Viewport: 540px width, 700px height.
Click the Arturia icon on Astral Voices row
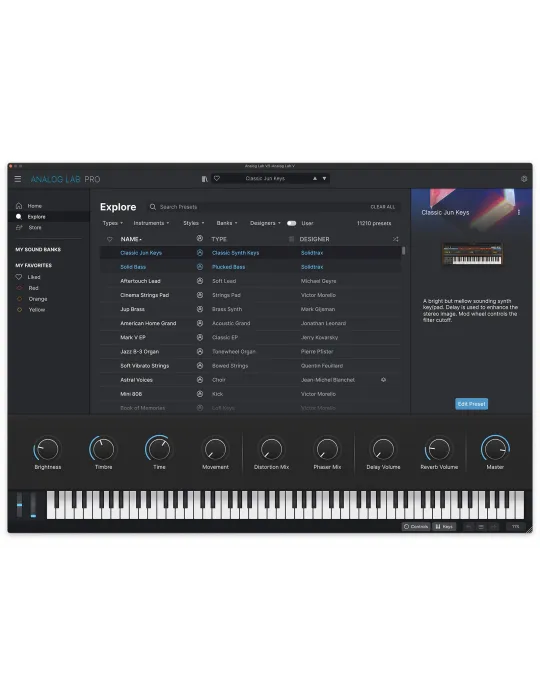(200, 379)
